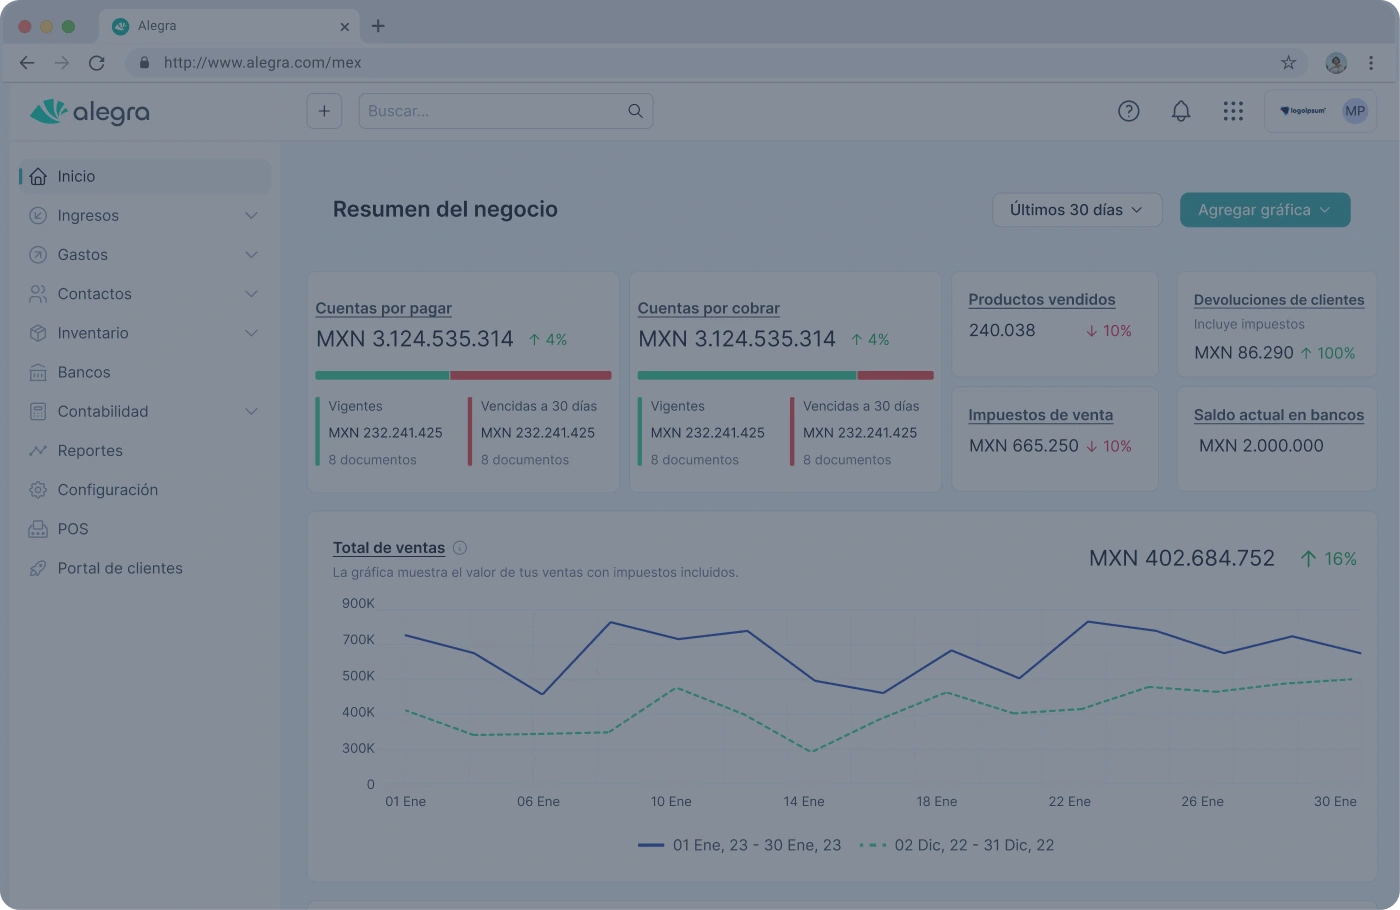Go to Reportes in the sidebar
Viewport: 1400px width, 910px height.
pos(90,451)
